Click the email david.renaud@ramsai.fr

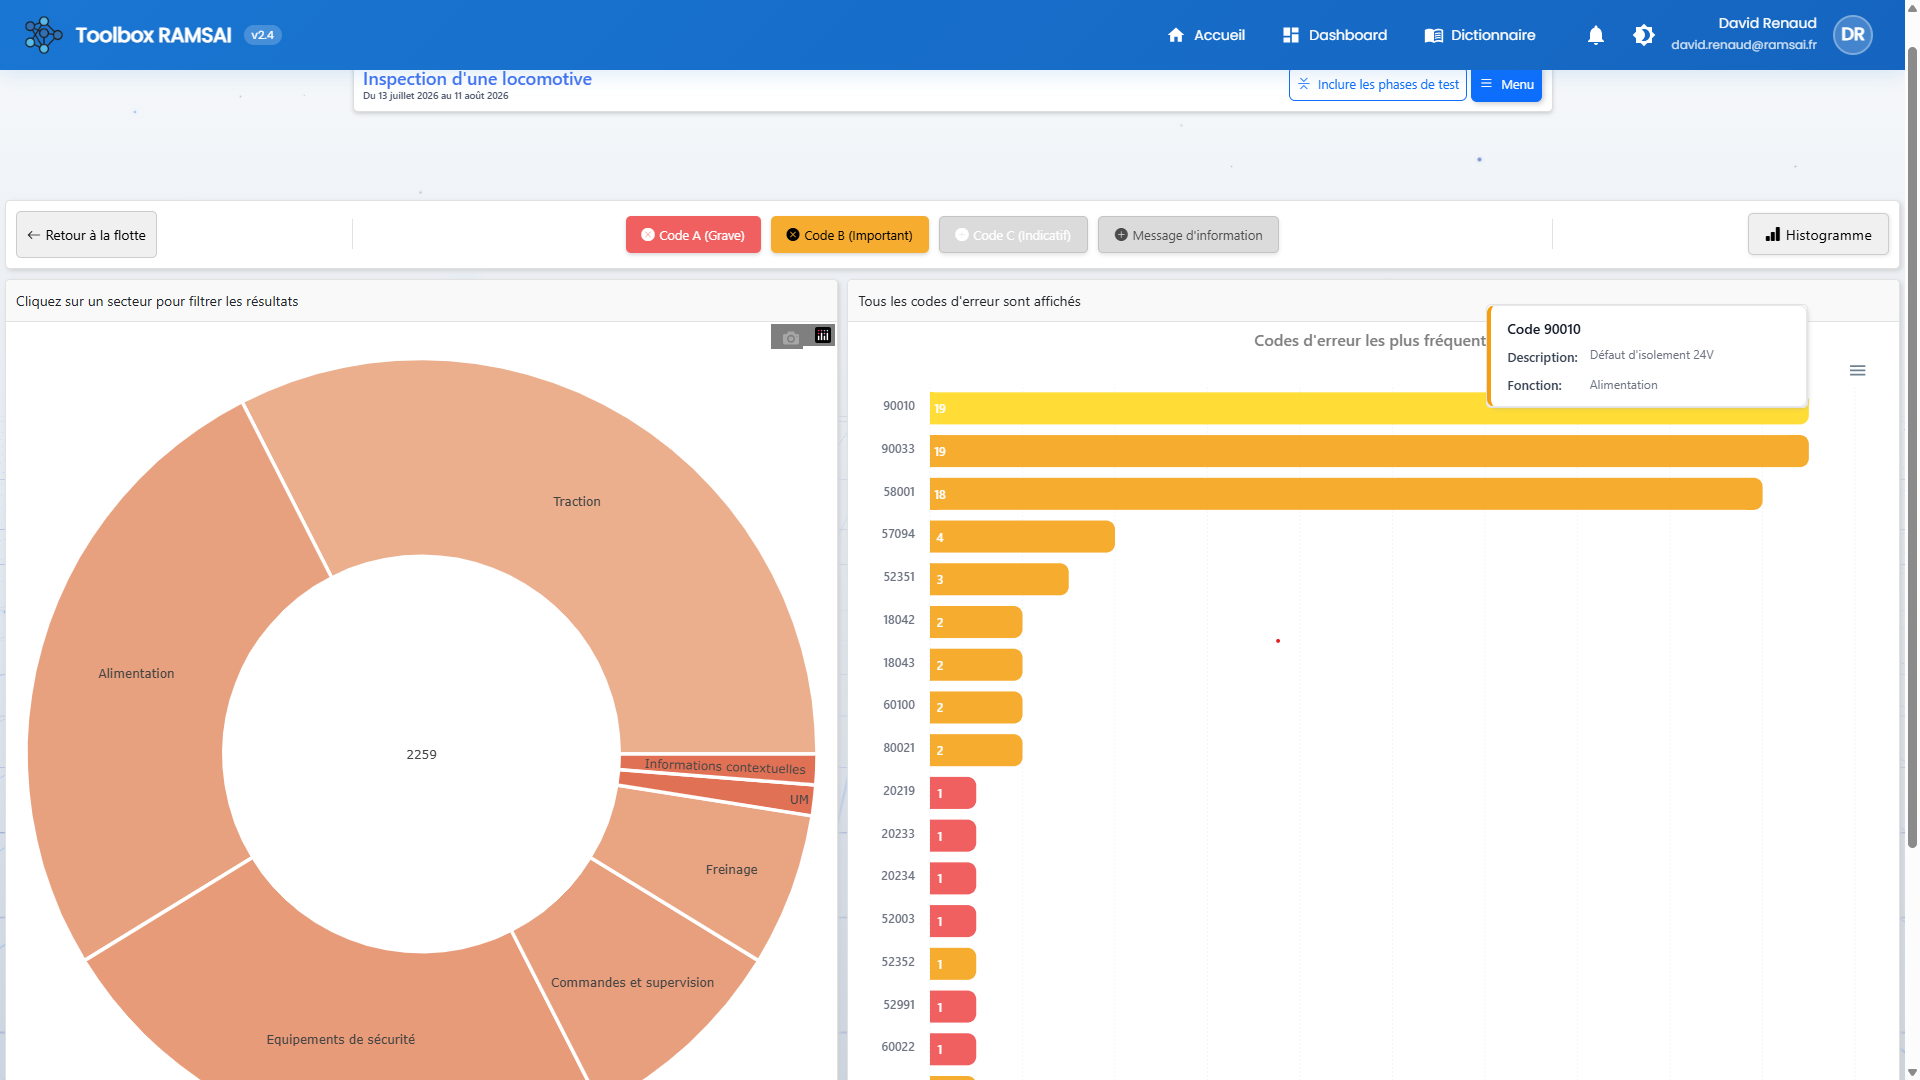[x=1744, y=45]
